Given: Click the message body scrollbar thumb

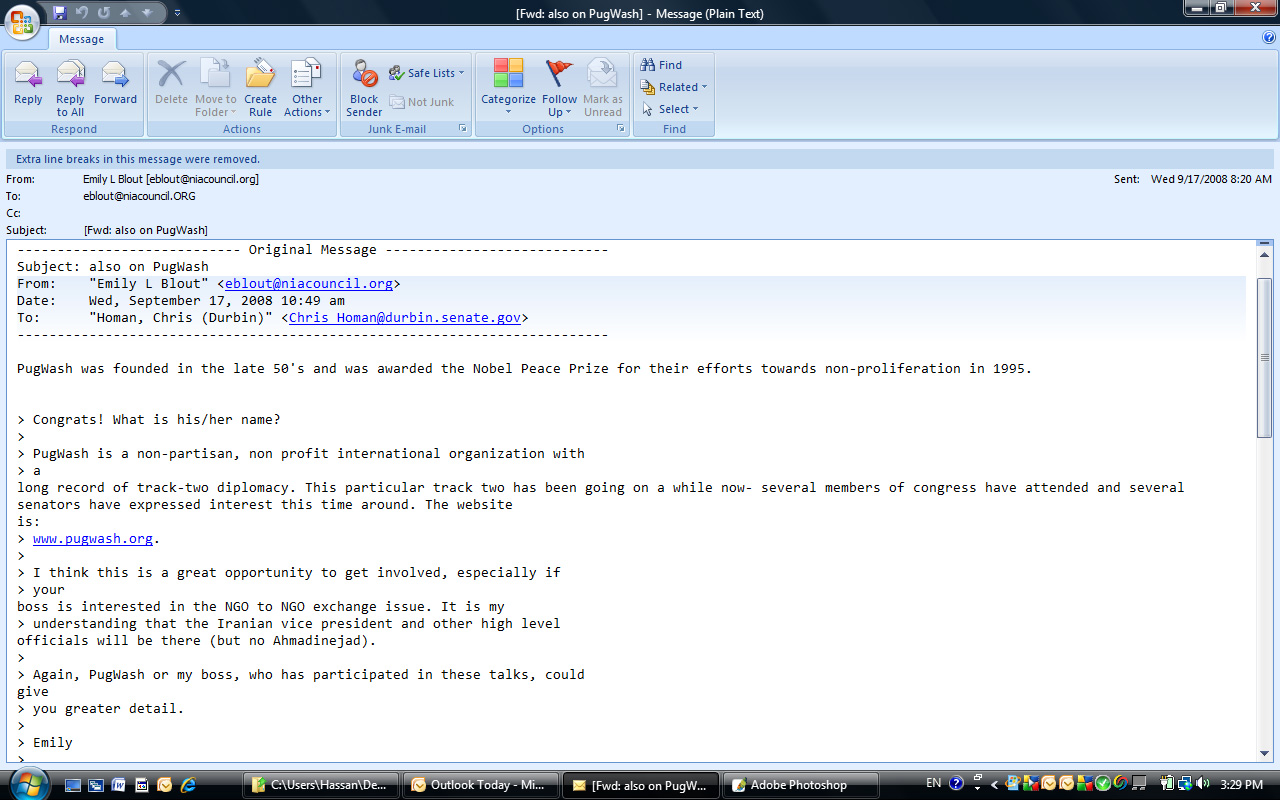Looking at the screenshot, I should pyautogui.click(x=1265, y=357).
